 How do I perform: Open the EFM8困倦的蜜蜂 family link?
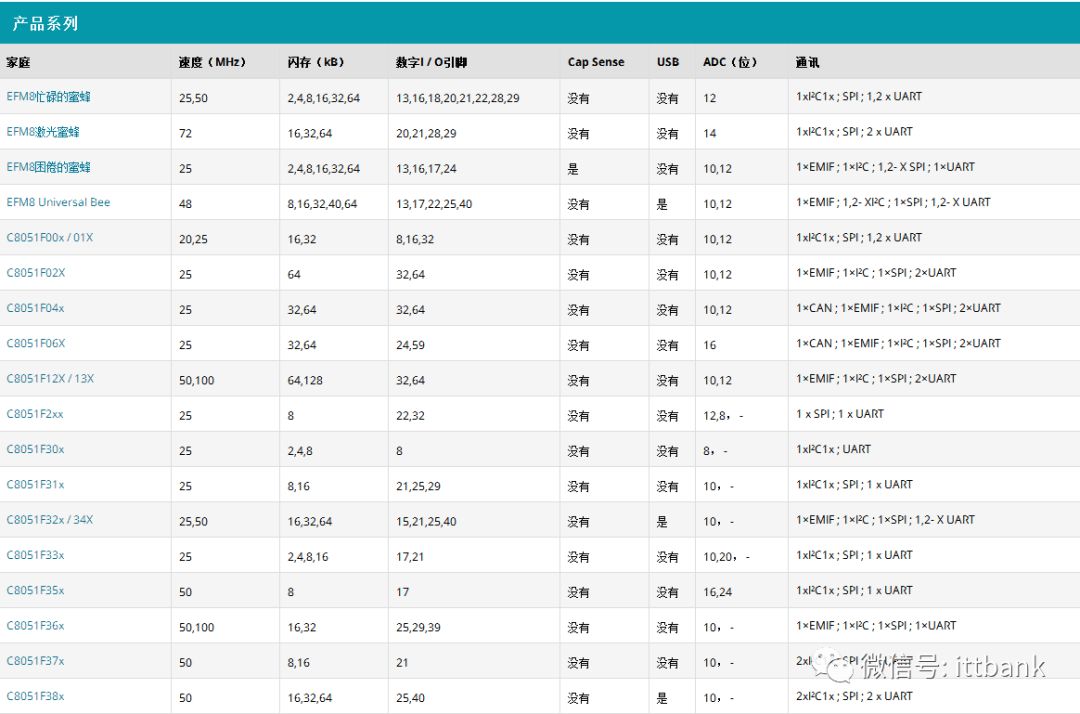click(48, 167)
